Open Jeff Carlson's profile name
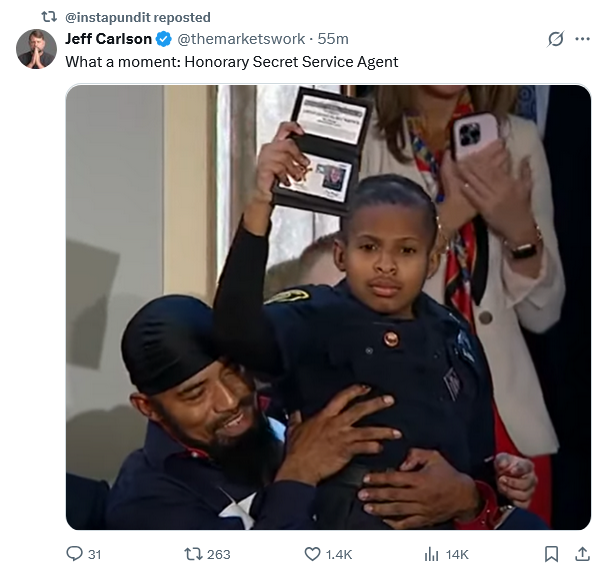The image size is (609, 576). point(108,39)
